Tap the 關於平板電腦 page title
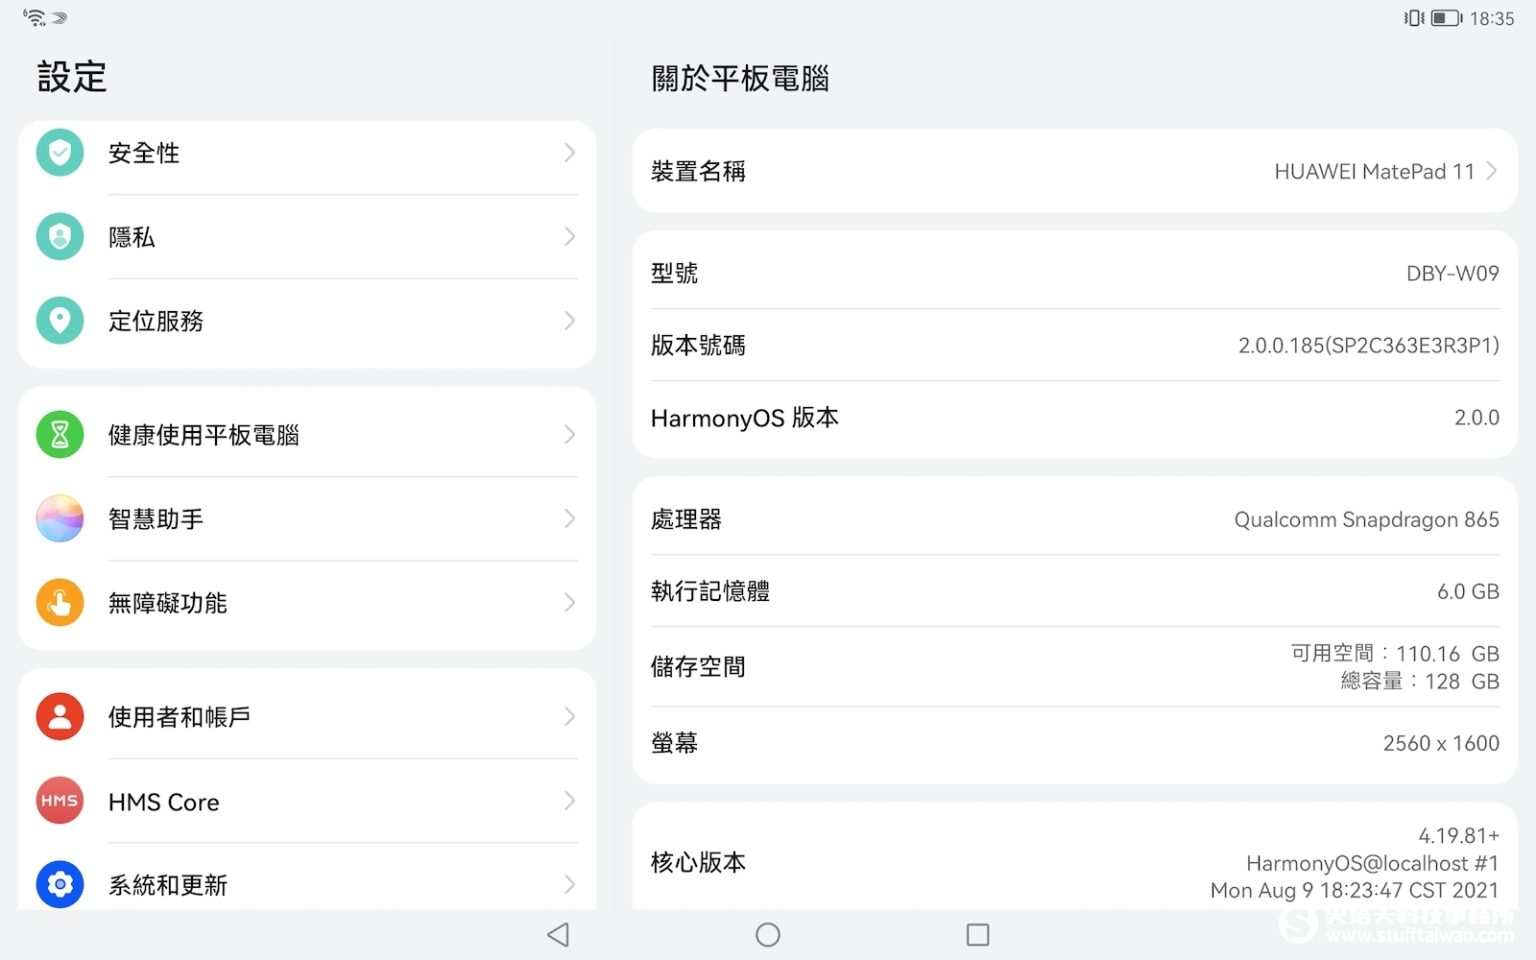1536x960 pixels. tap(740, 78)
